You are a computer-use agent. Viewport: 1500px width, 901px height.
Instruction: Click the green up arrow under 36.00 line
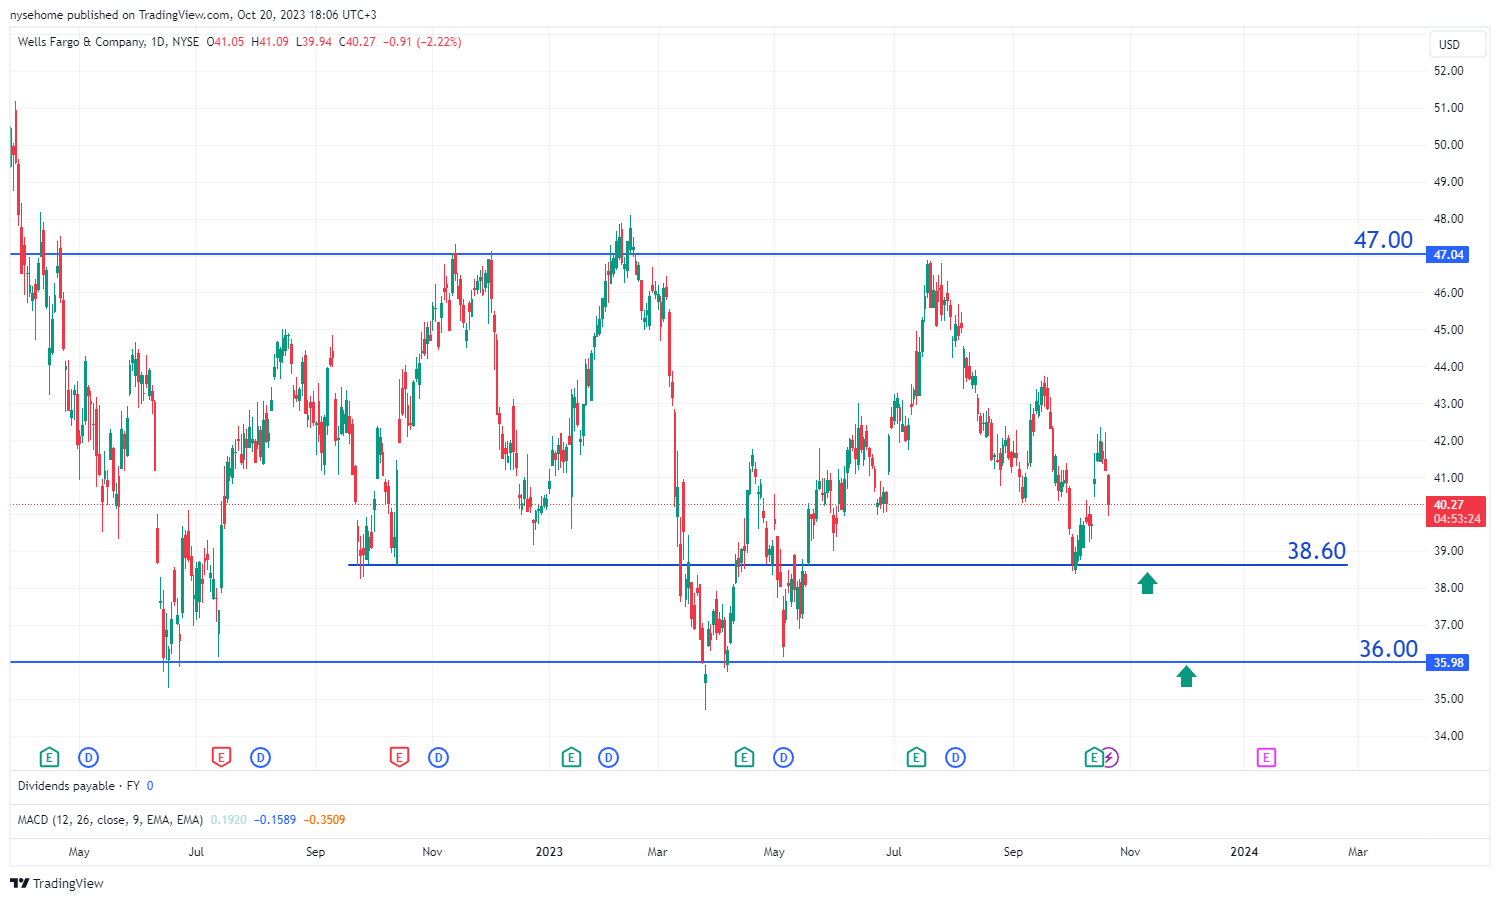[x=1186, y=677]
